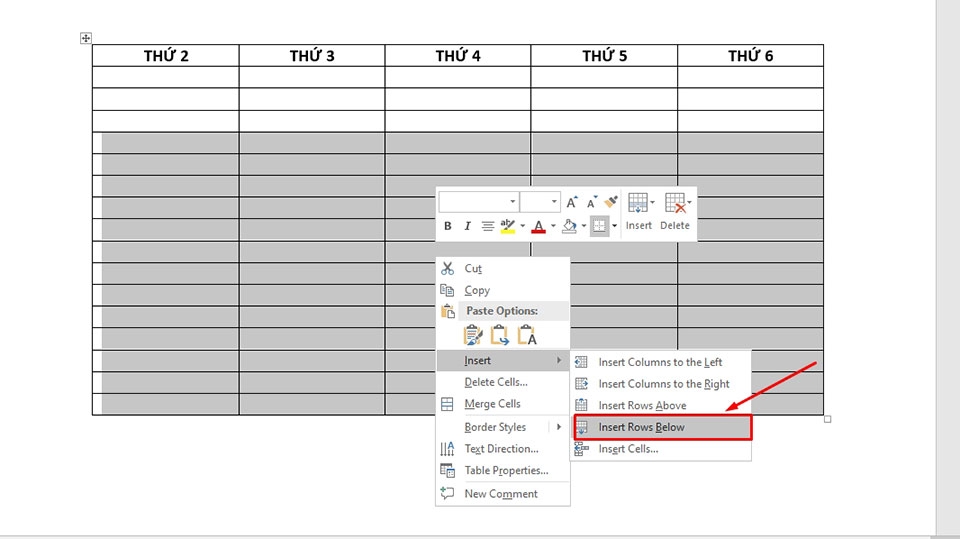The width and height of the screenshot is (960, 539).
Task: Click the Table Properties icon
Action: (448, 470)
